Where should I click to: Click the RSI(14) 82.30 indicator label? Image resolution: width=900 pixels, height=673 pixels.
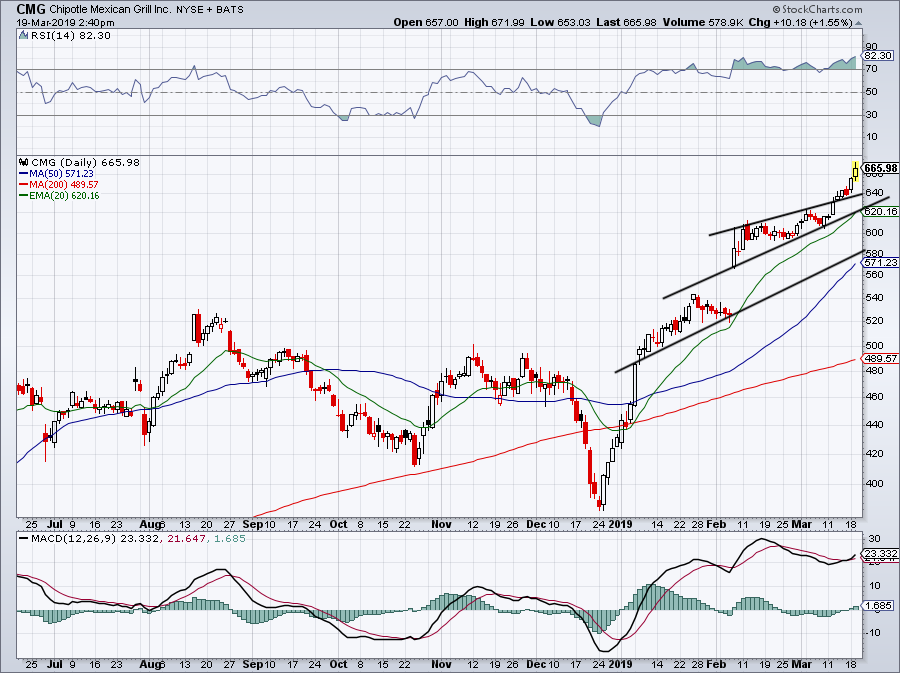point(71,35)
